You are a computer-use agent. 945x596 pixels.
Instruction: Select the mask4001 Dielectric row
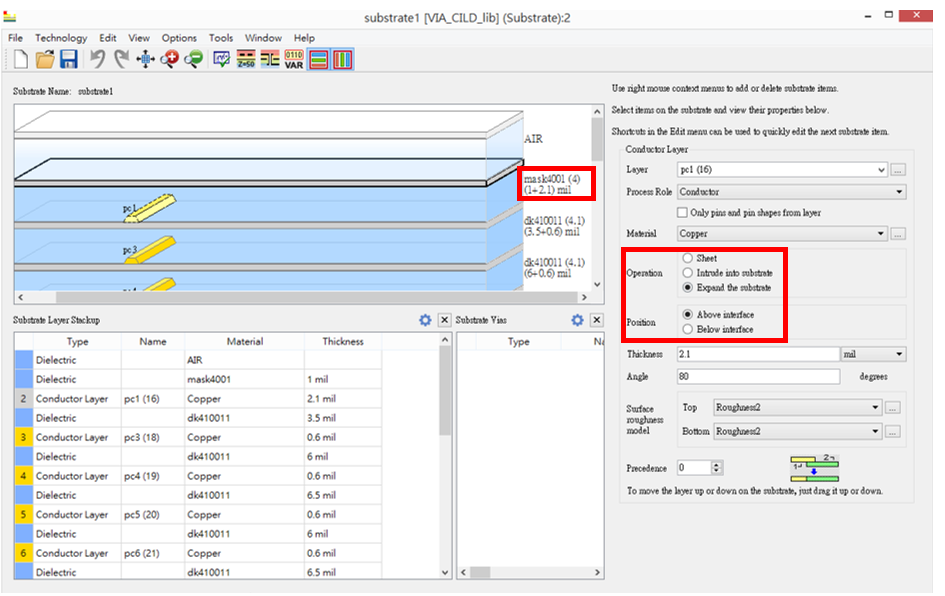(x=198, y=379)
